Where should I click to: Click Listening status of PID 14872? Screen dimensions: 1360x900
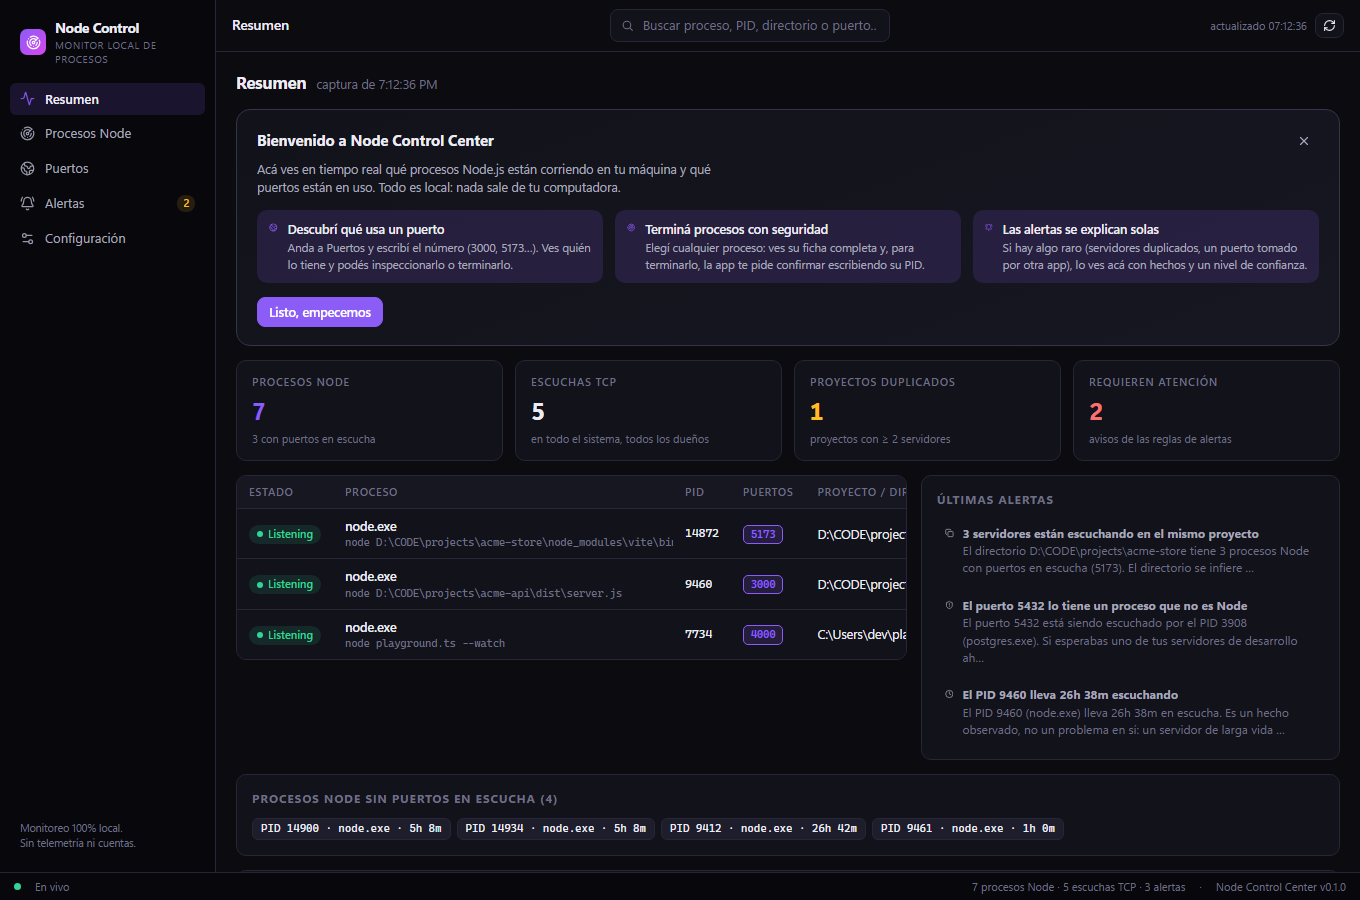pos(285,534)
